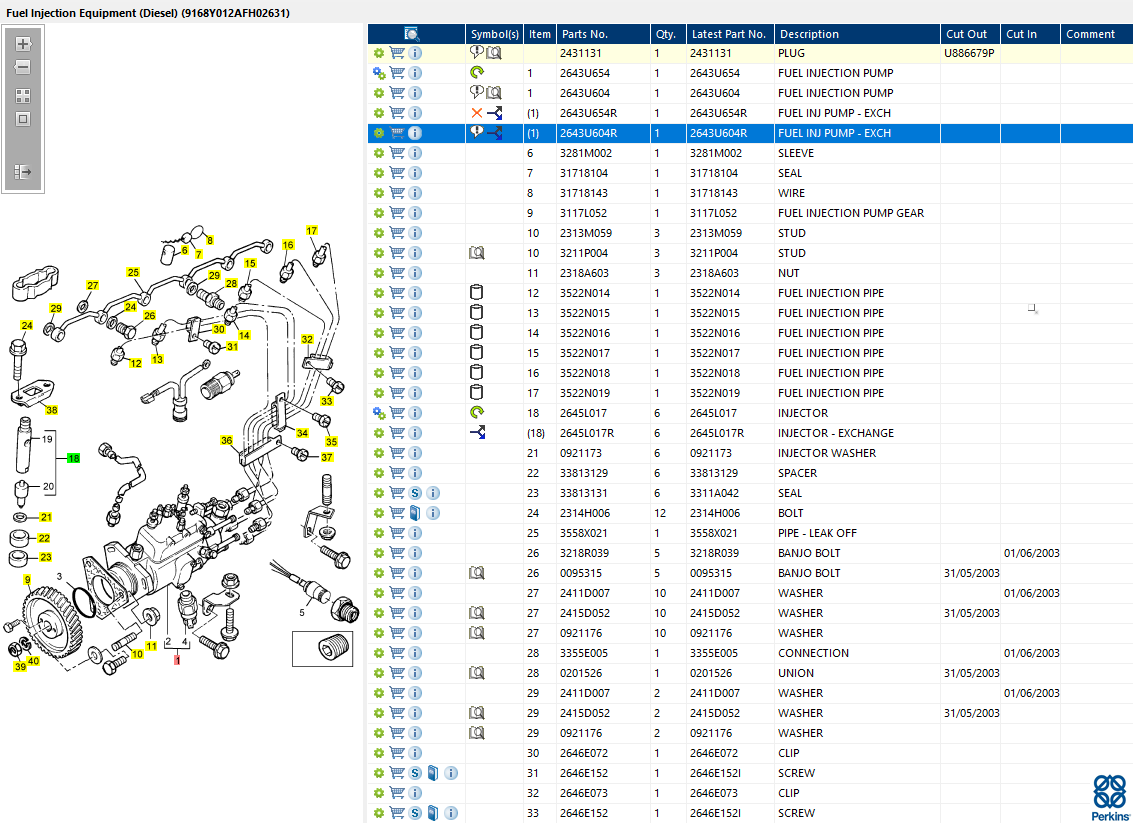Click diagram callout 36 on the diagram
The image size is (1133, 823).
click(x=227, y=440)
